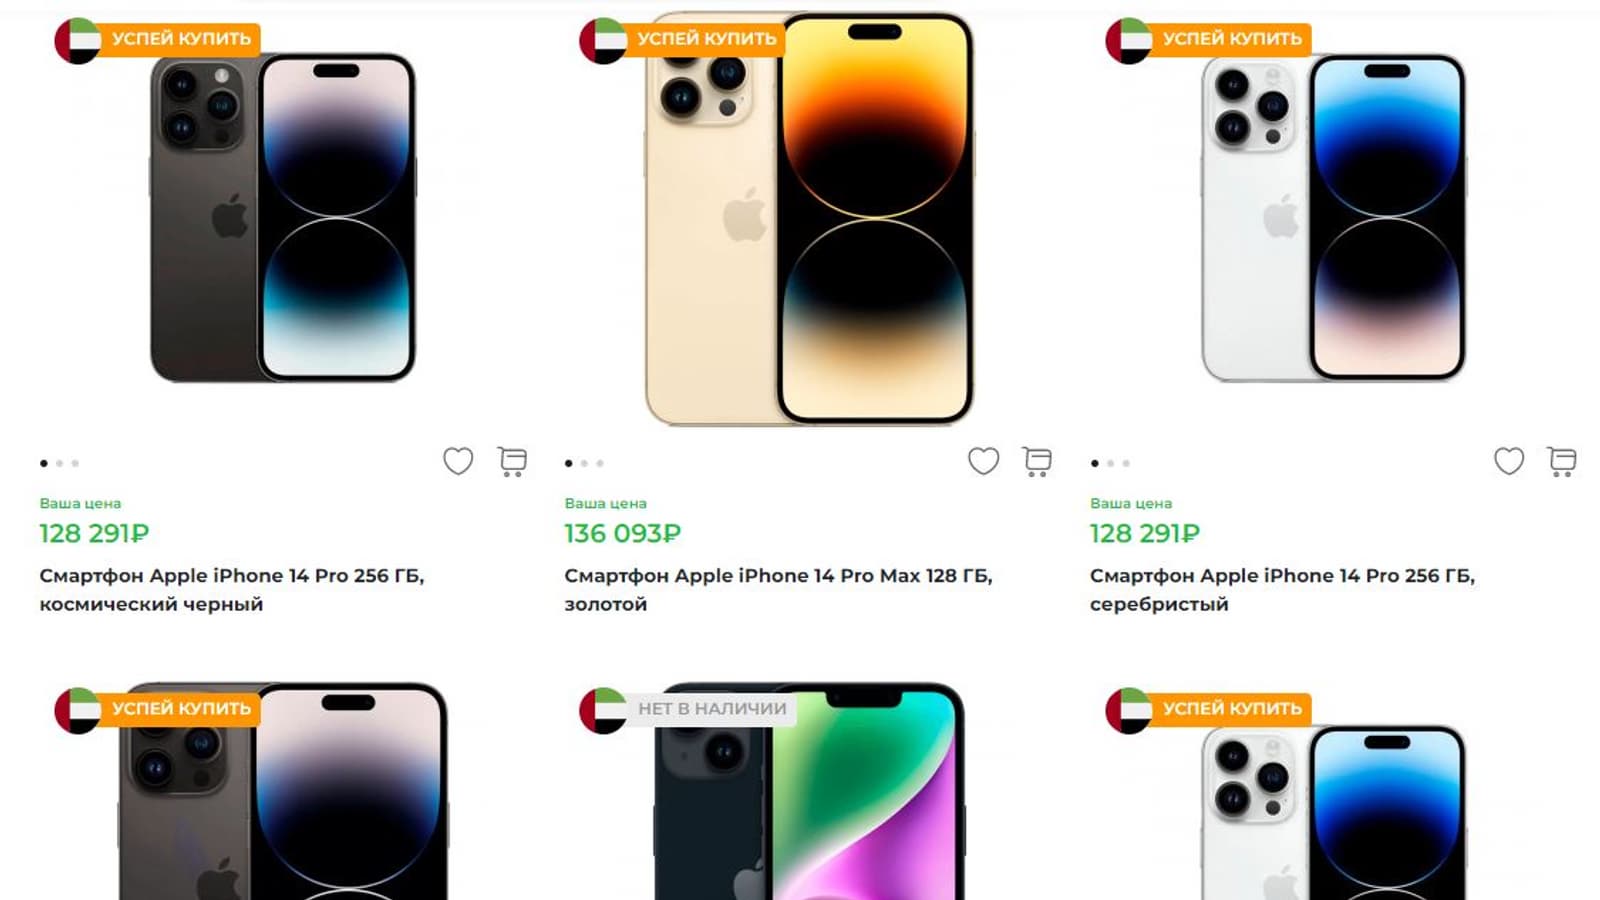Click UAE flag badge on gold iPhone

603,40
